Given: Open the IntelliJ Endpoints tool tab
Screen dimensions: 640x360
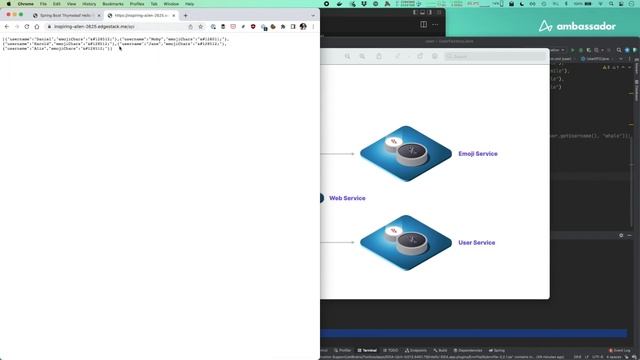Looking at the screenshot, I should click(x=416, y=350).
